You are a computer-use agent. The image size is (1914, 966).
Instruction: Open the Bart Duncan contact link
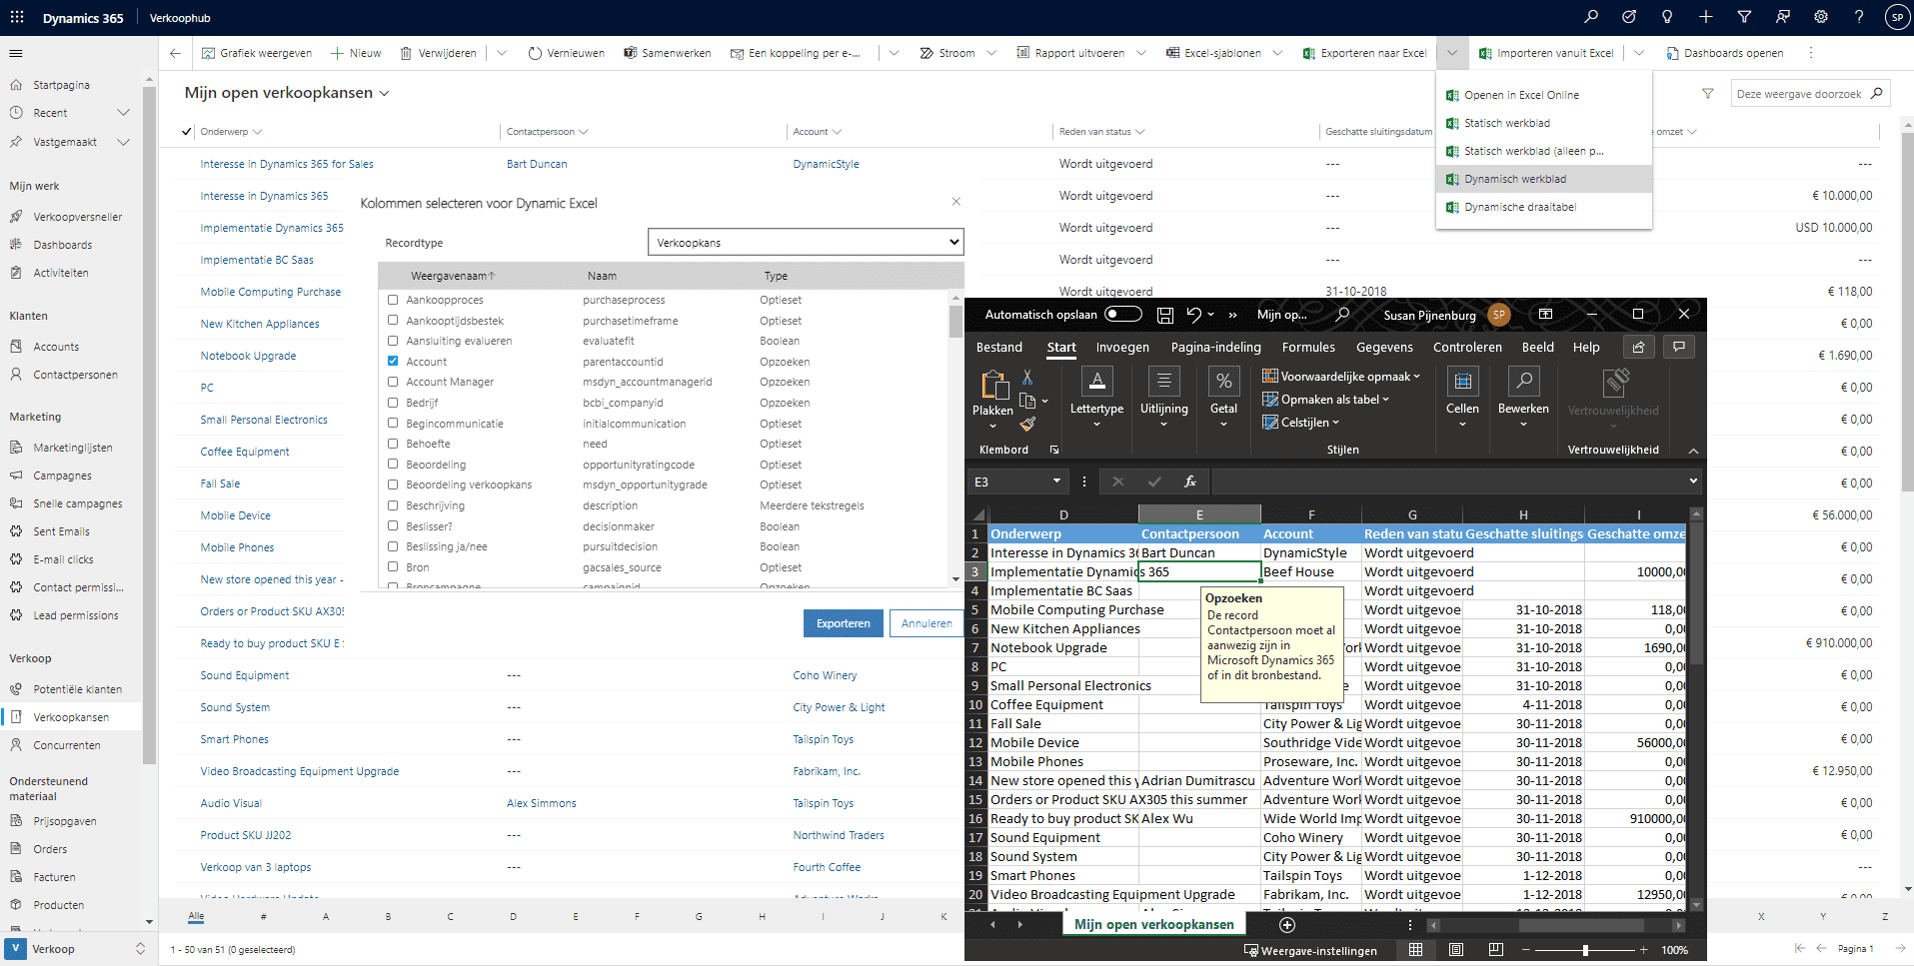click(x=537, y=164)
